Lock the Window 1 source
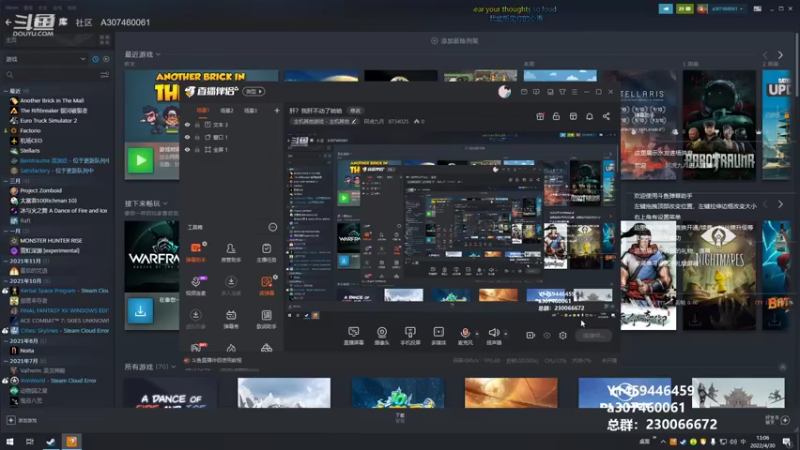The height and width of the screenshot is (450, 800). [x=197, y=137]
